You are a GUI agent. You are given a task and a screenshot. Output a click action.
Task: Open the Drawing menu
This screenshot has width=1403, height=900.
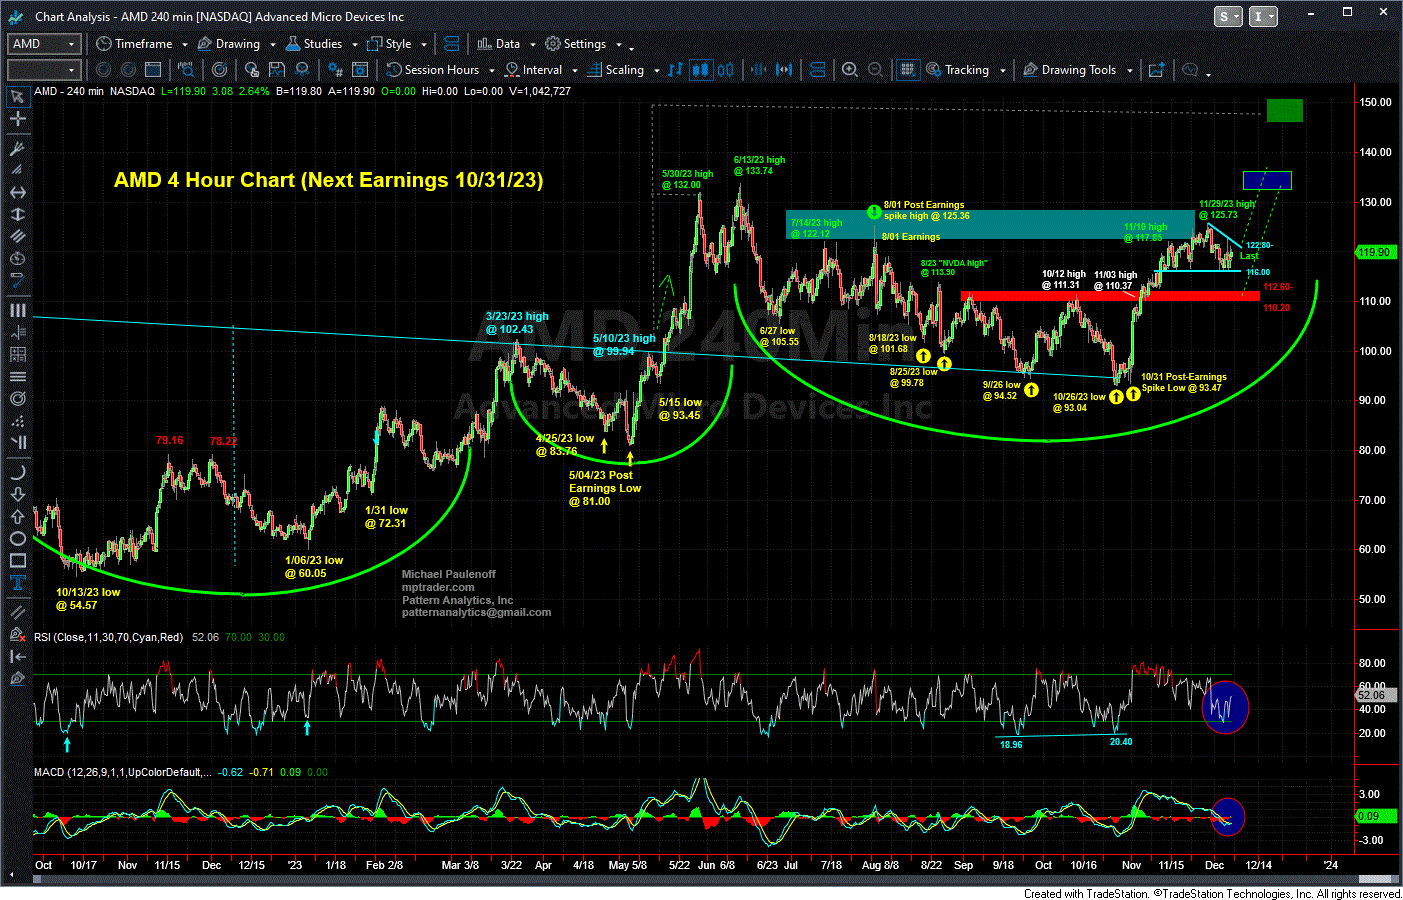(229, 44)
